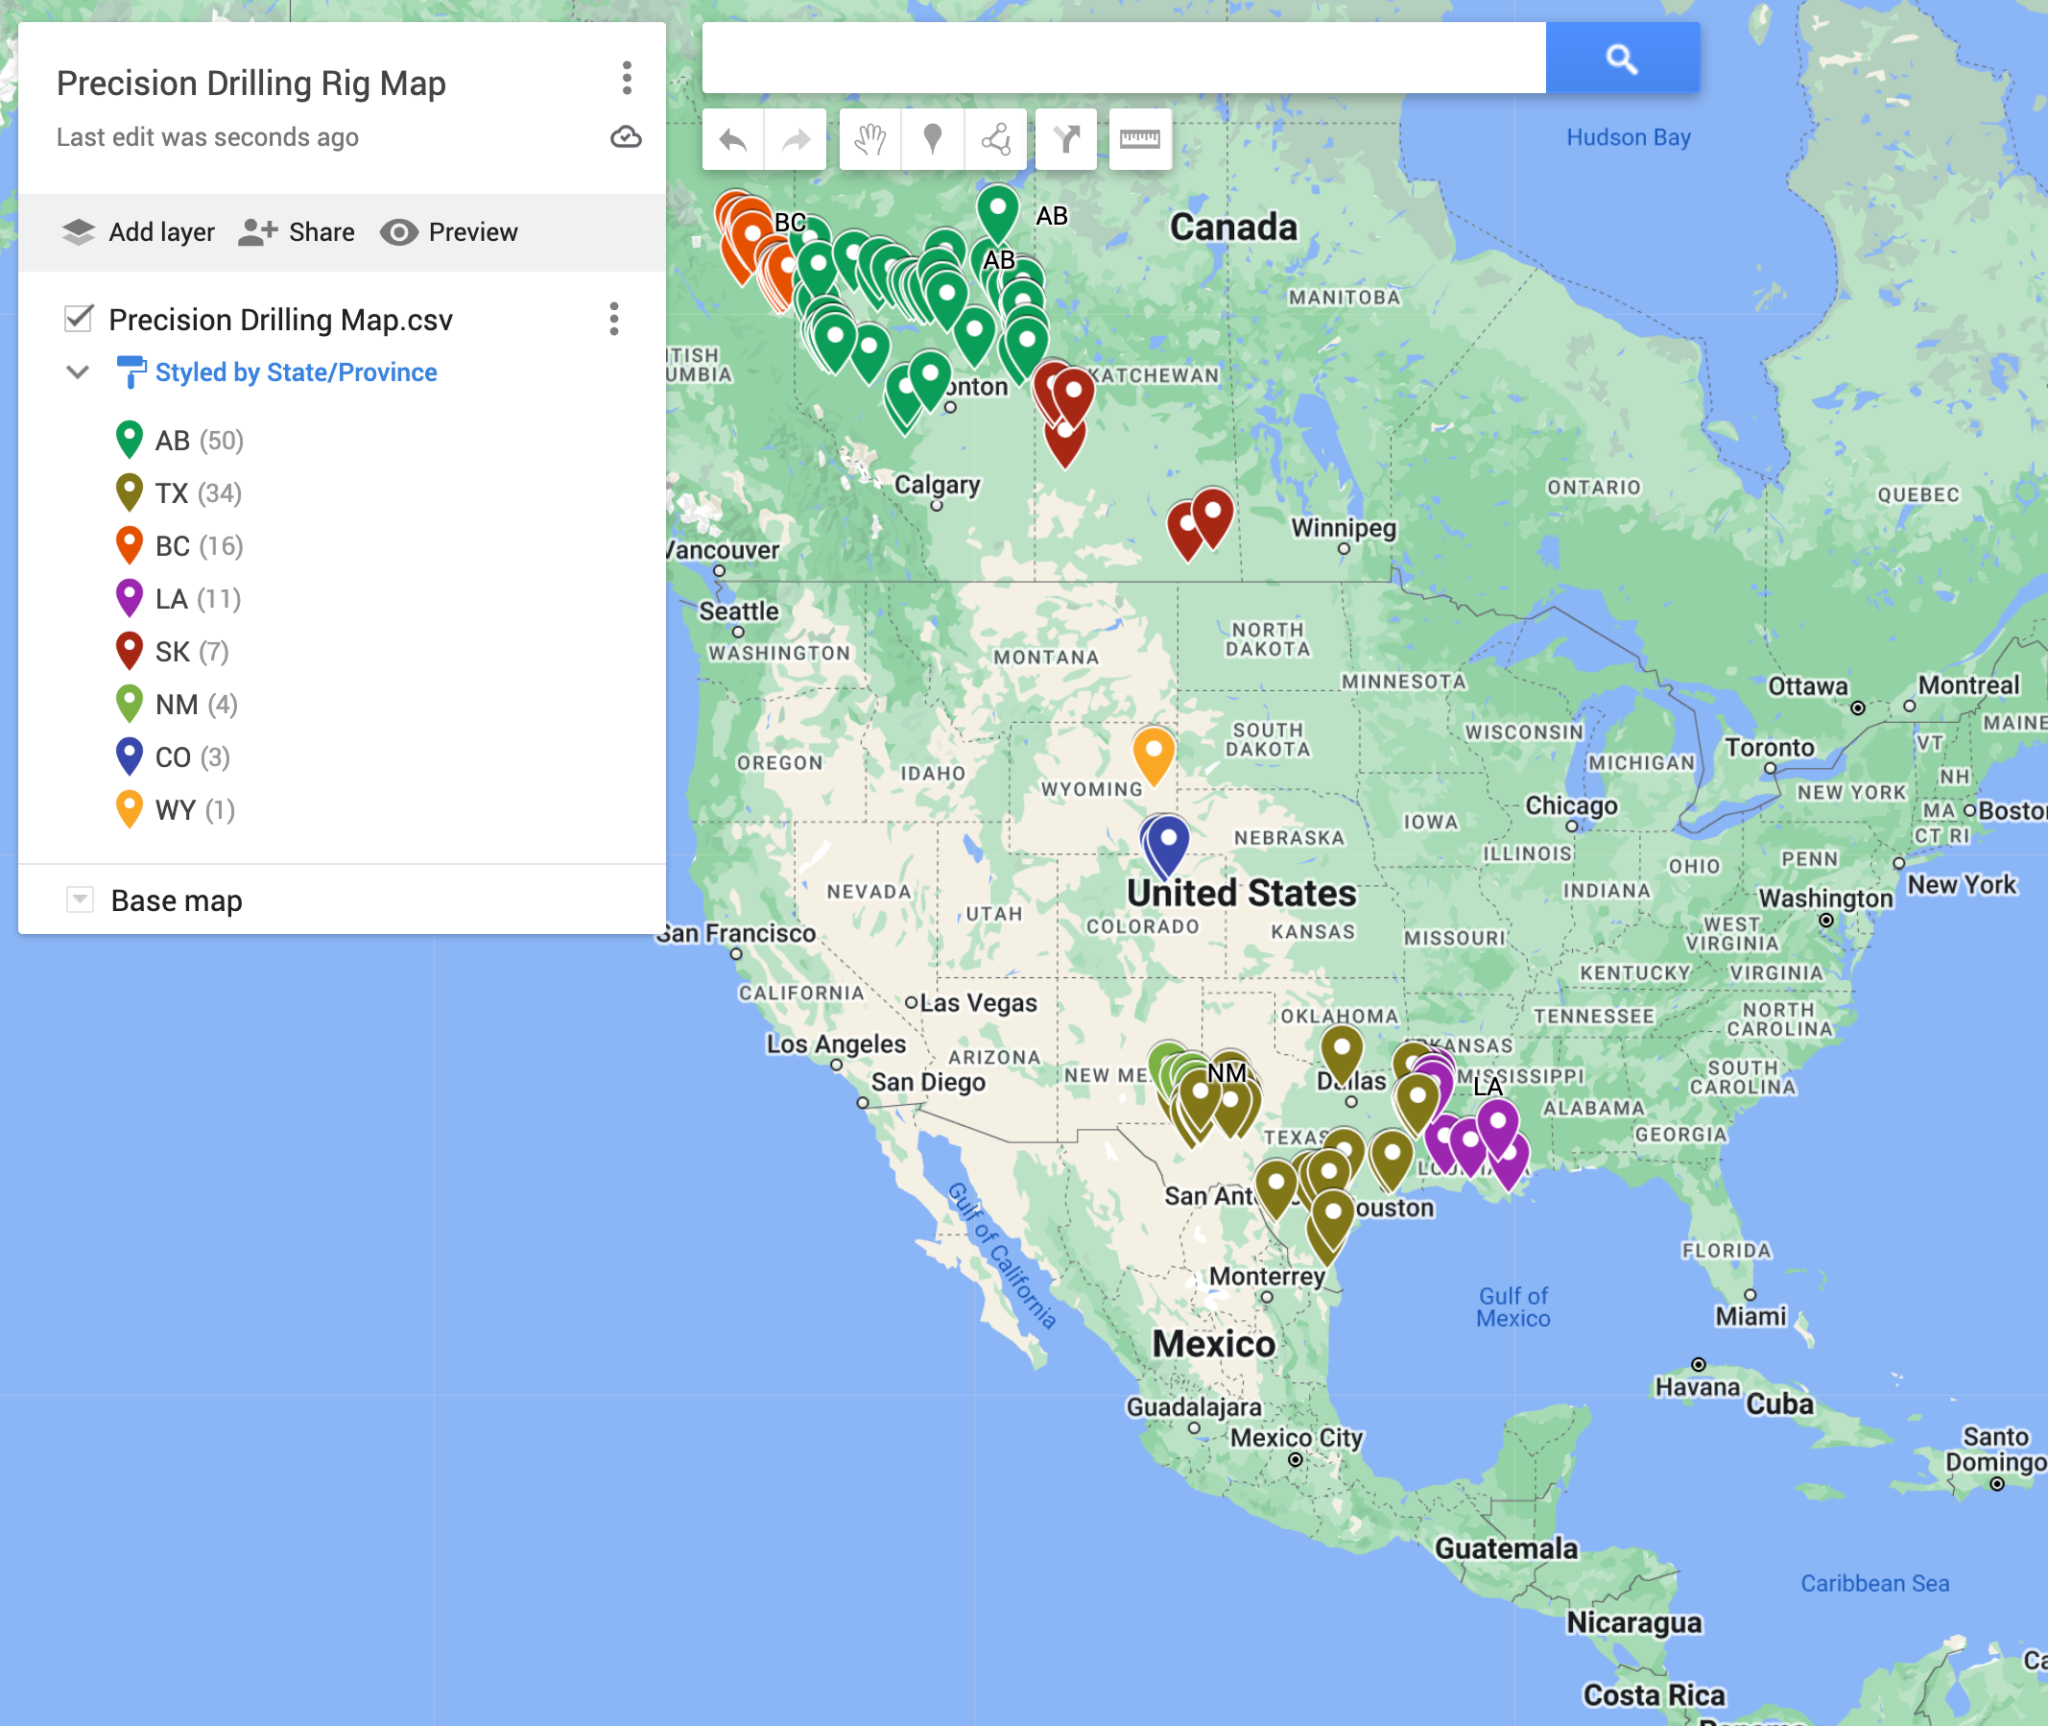2048x1726 pixels.
Task: Open Styled by State/Province settings link
Action: click(295, 373)
